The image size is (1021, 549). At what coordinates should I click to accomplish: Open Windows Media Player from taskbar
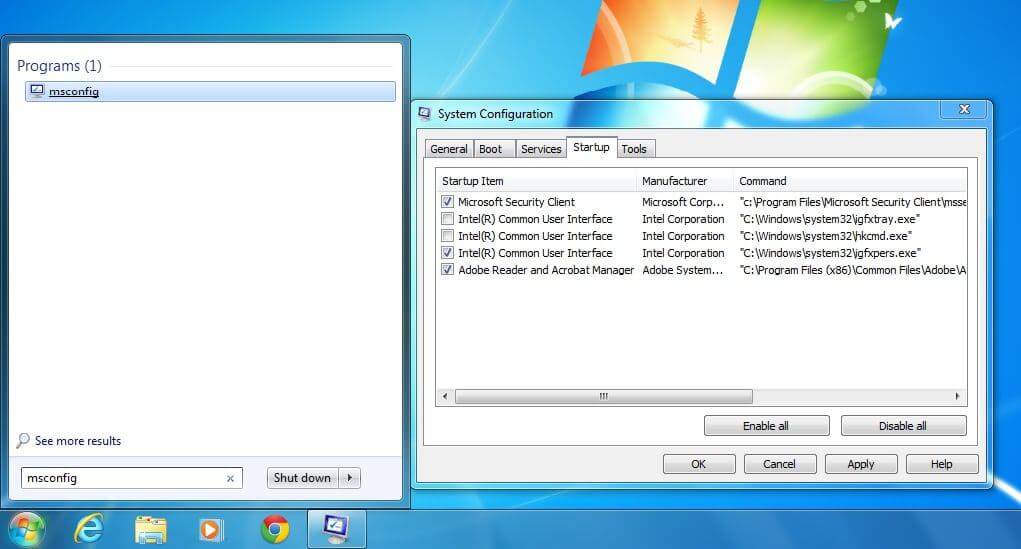(x=210, y=529)
